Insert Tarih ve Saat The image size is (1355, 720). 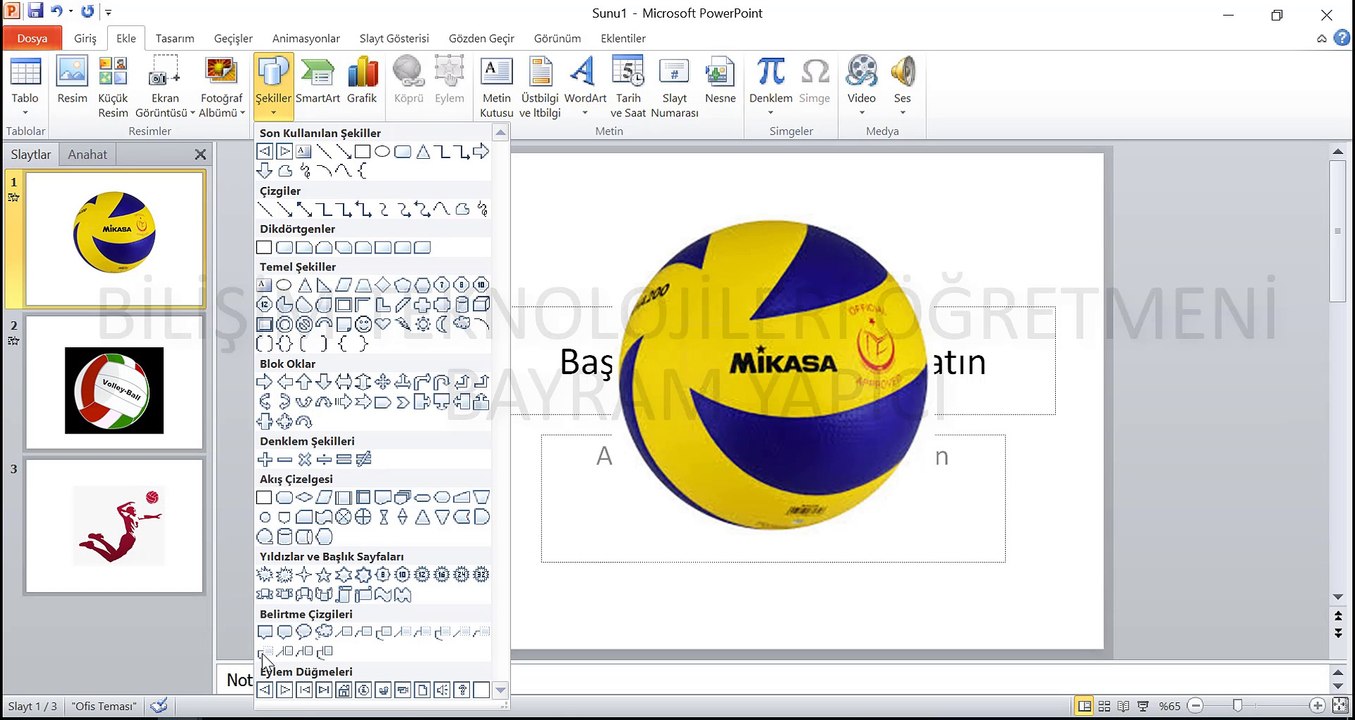click(x=628, y=87)
